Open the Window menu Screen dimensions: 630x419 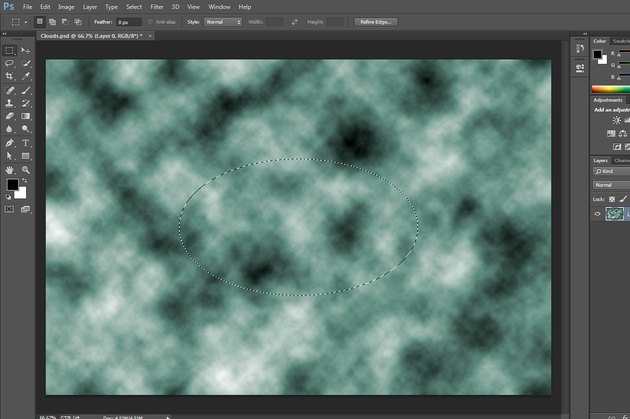click(x=219, y=7)
